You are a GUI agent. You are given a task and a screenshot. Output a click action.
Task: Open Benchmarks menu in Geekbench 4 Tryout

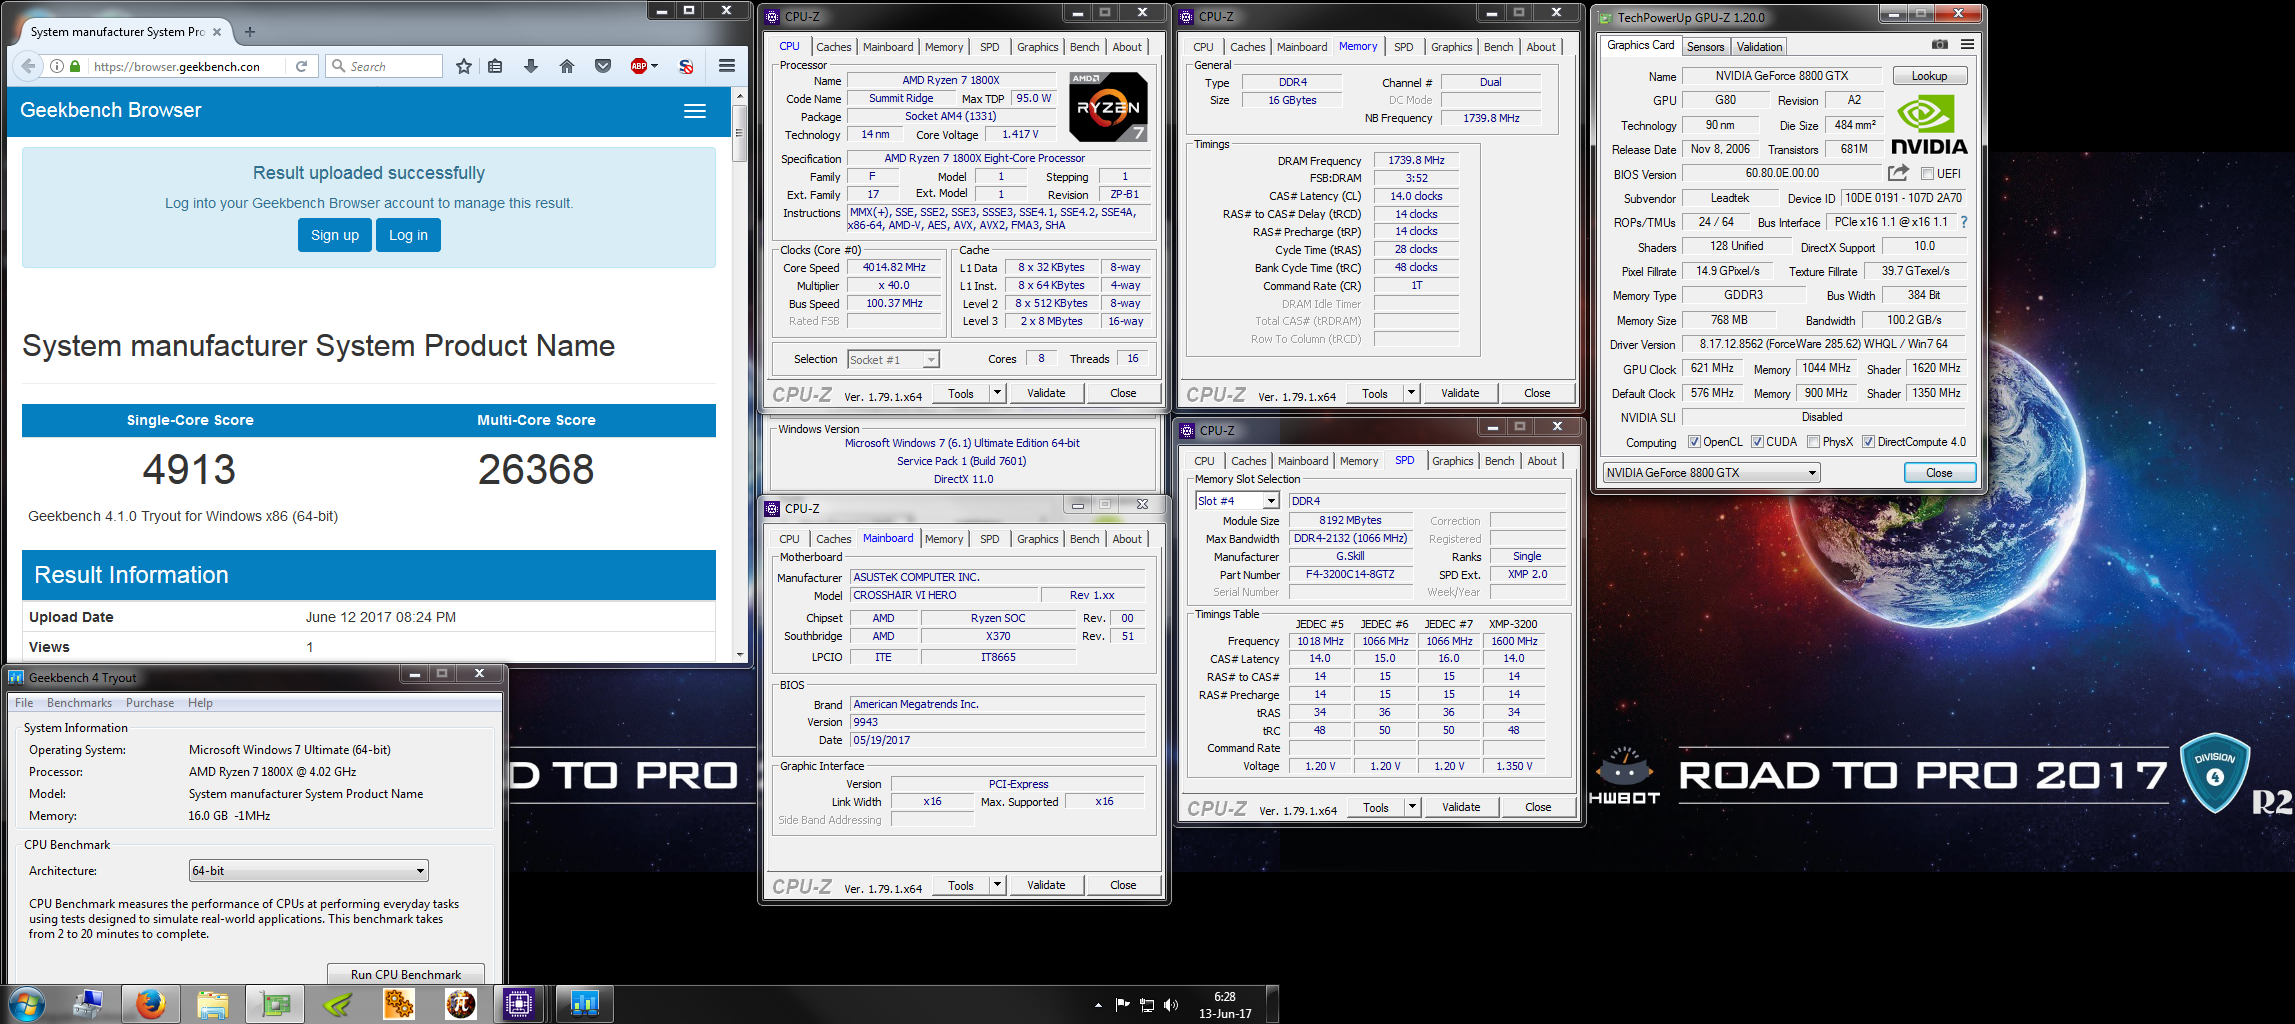[79, 703]
